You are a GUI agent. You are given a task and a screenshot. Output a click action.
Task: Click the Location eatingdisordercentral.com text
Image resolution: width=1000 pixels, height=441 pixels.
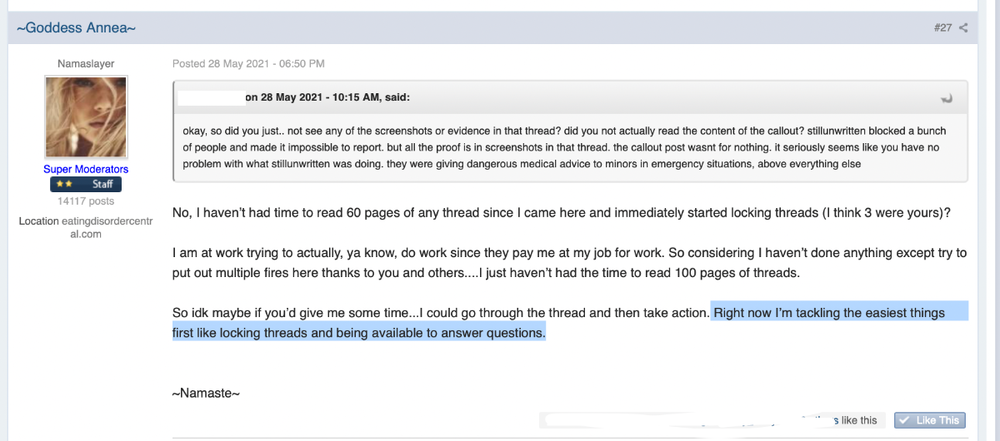(x=85, y=228)
